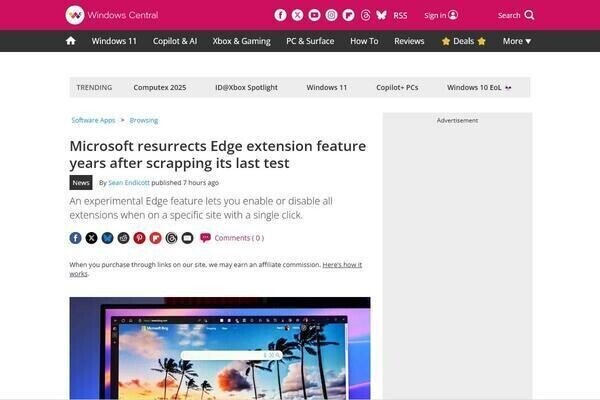The width and height of the screenshot is (600, 400).
Task: Open the Threads profile in the header
Action: tap(365, 15)
